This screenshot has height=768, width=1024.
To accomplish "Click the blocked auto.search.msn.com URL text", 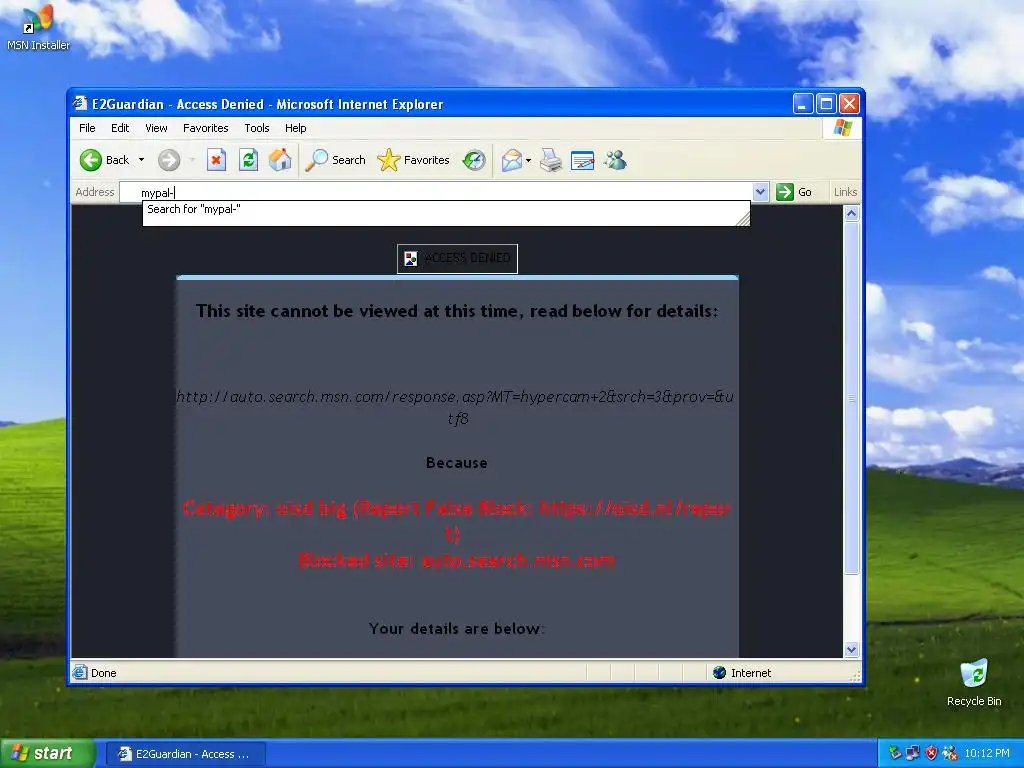I will click(455, 407).
